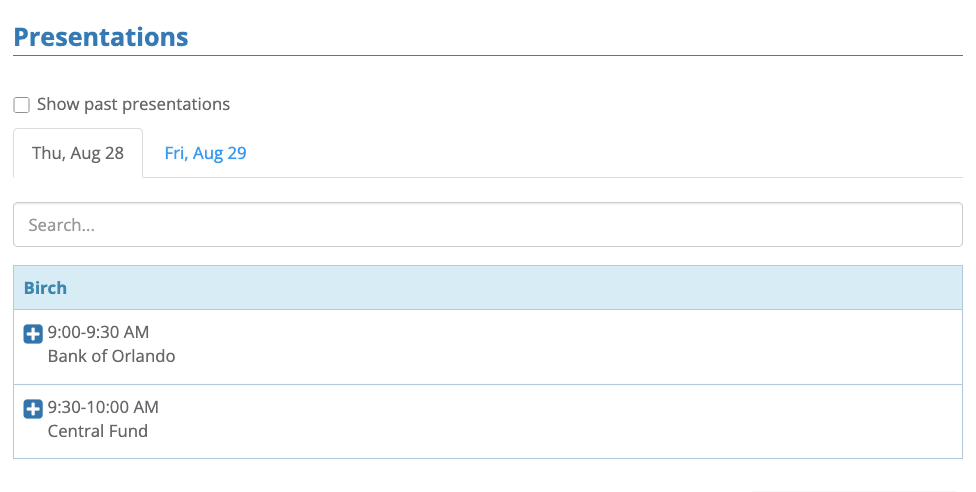Click the word "Orlando" in first presentation
The width and height of the screenshot is (976, 492).
tap(143, 356)
